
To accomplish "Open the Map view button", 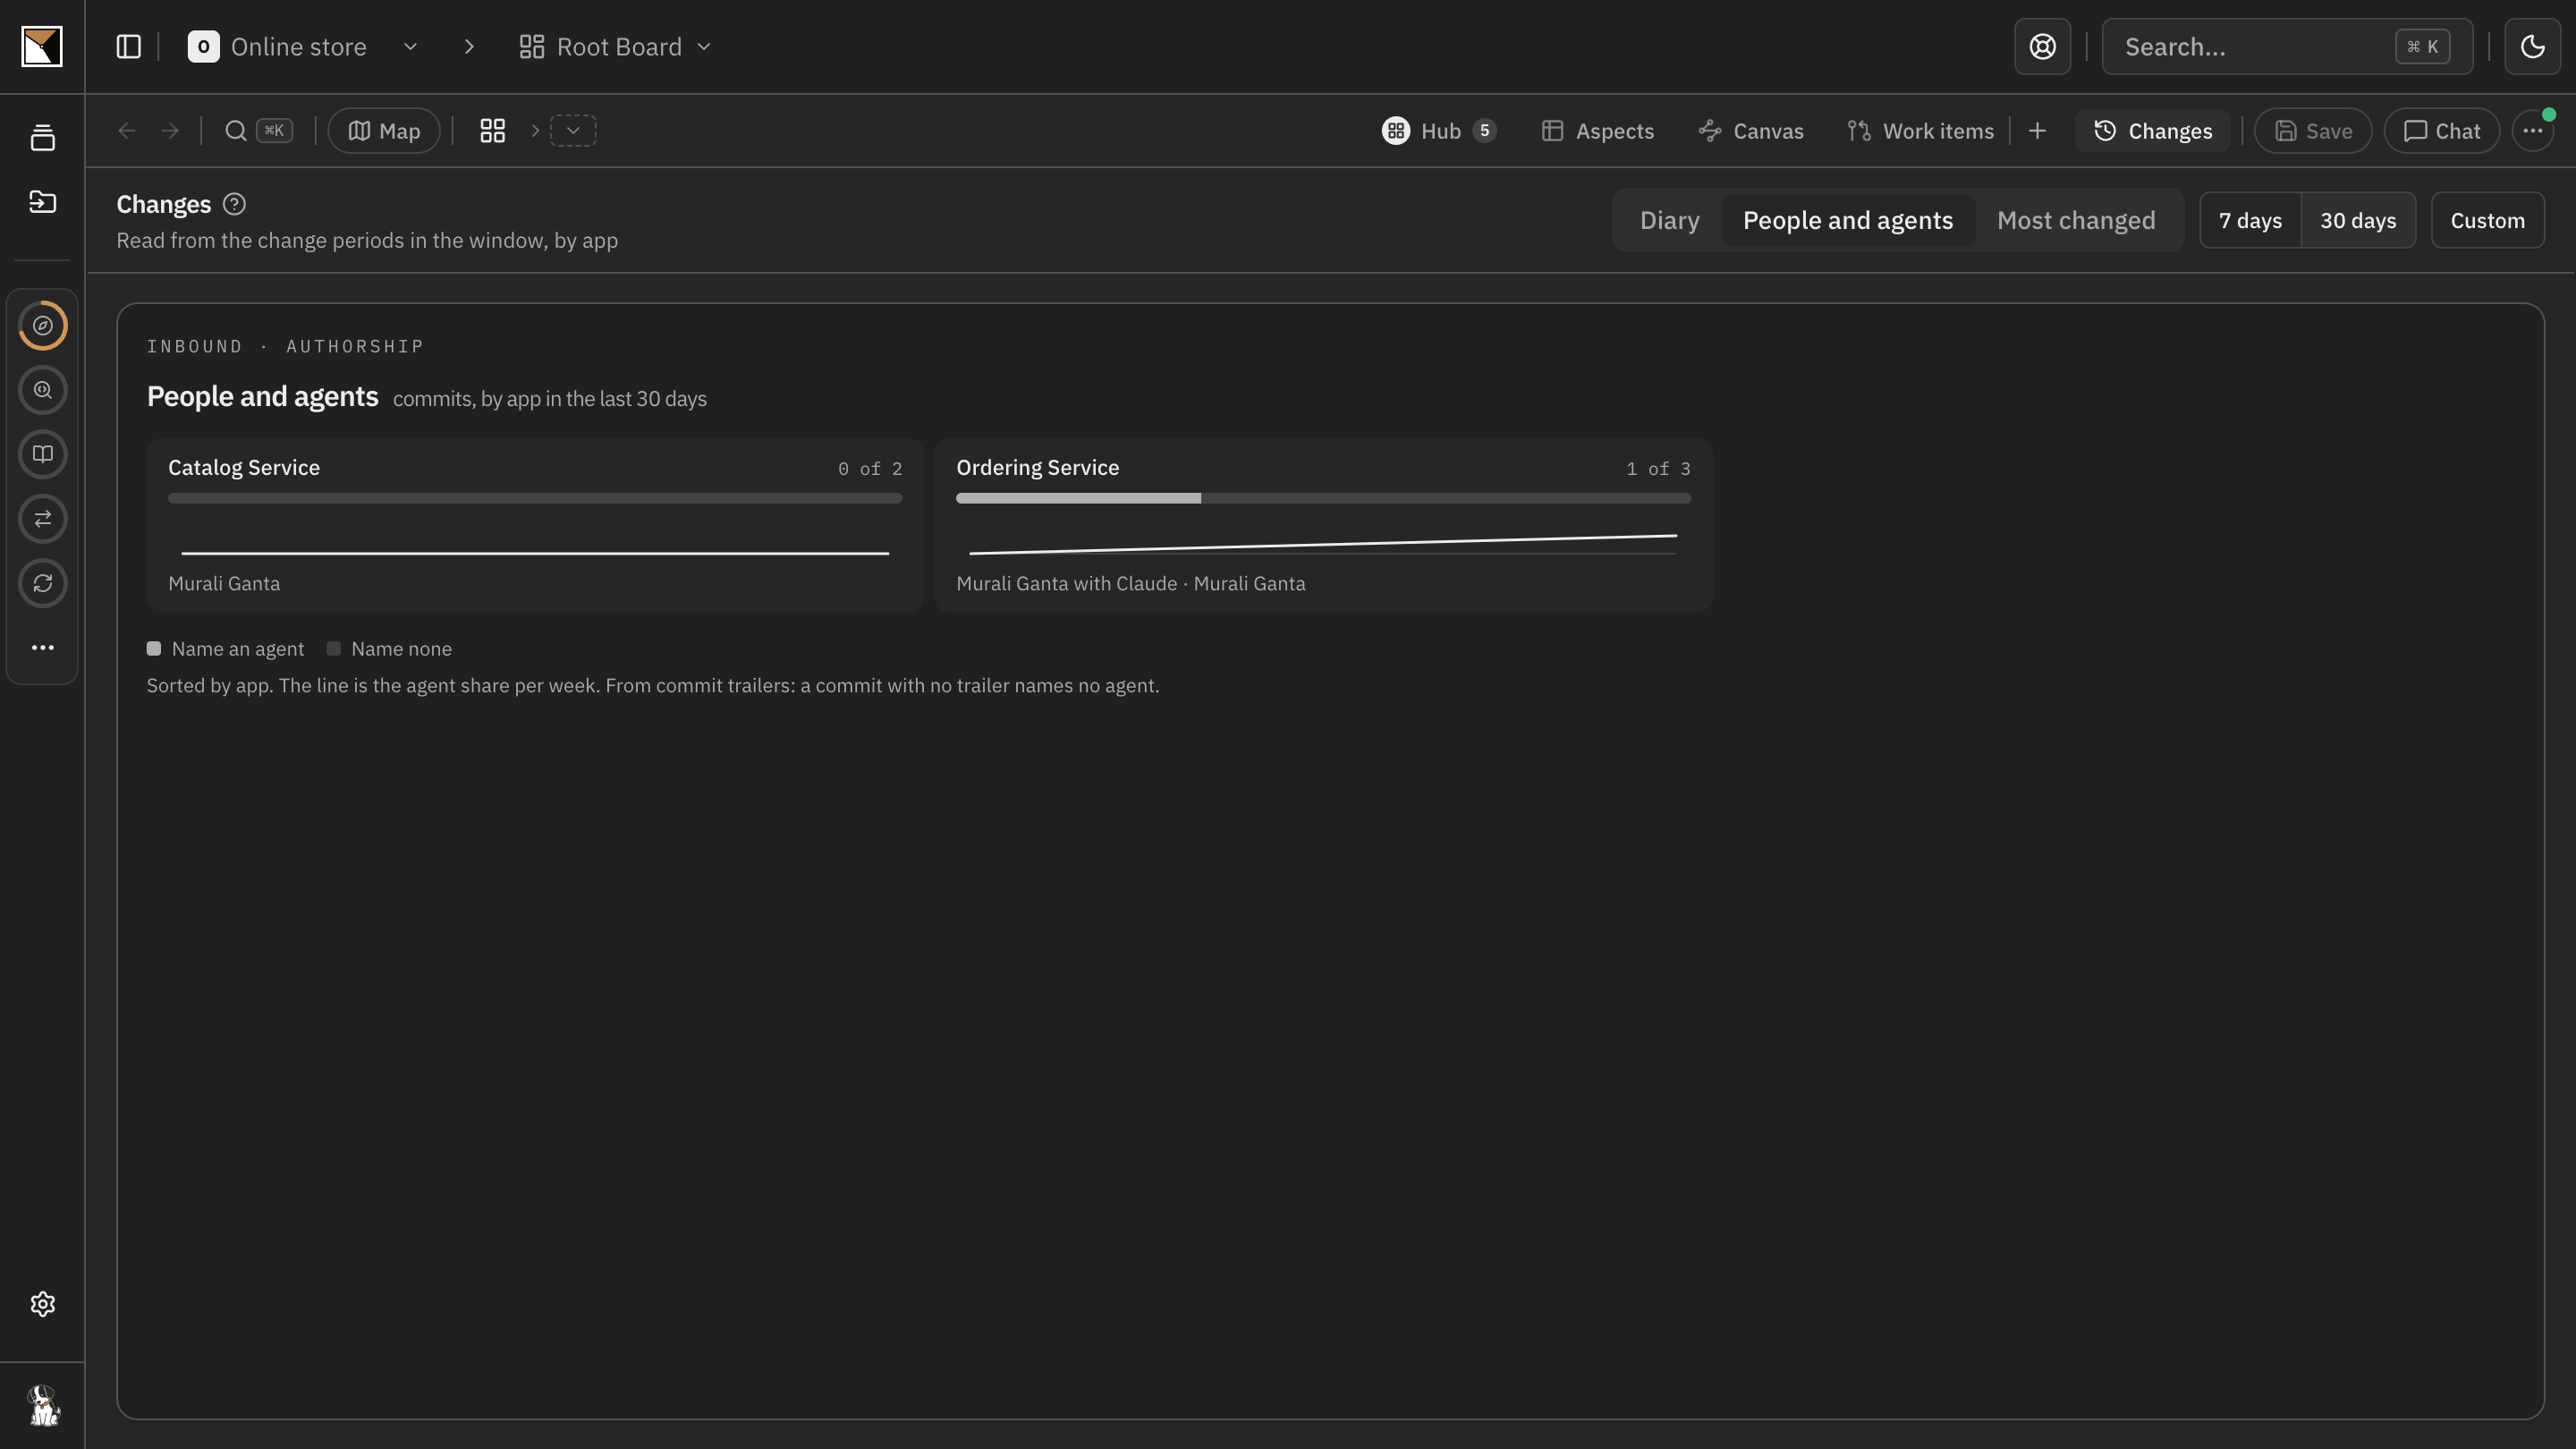I will coord(384,131).
